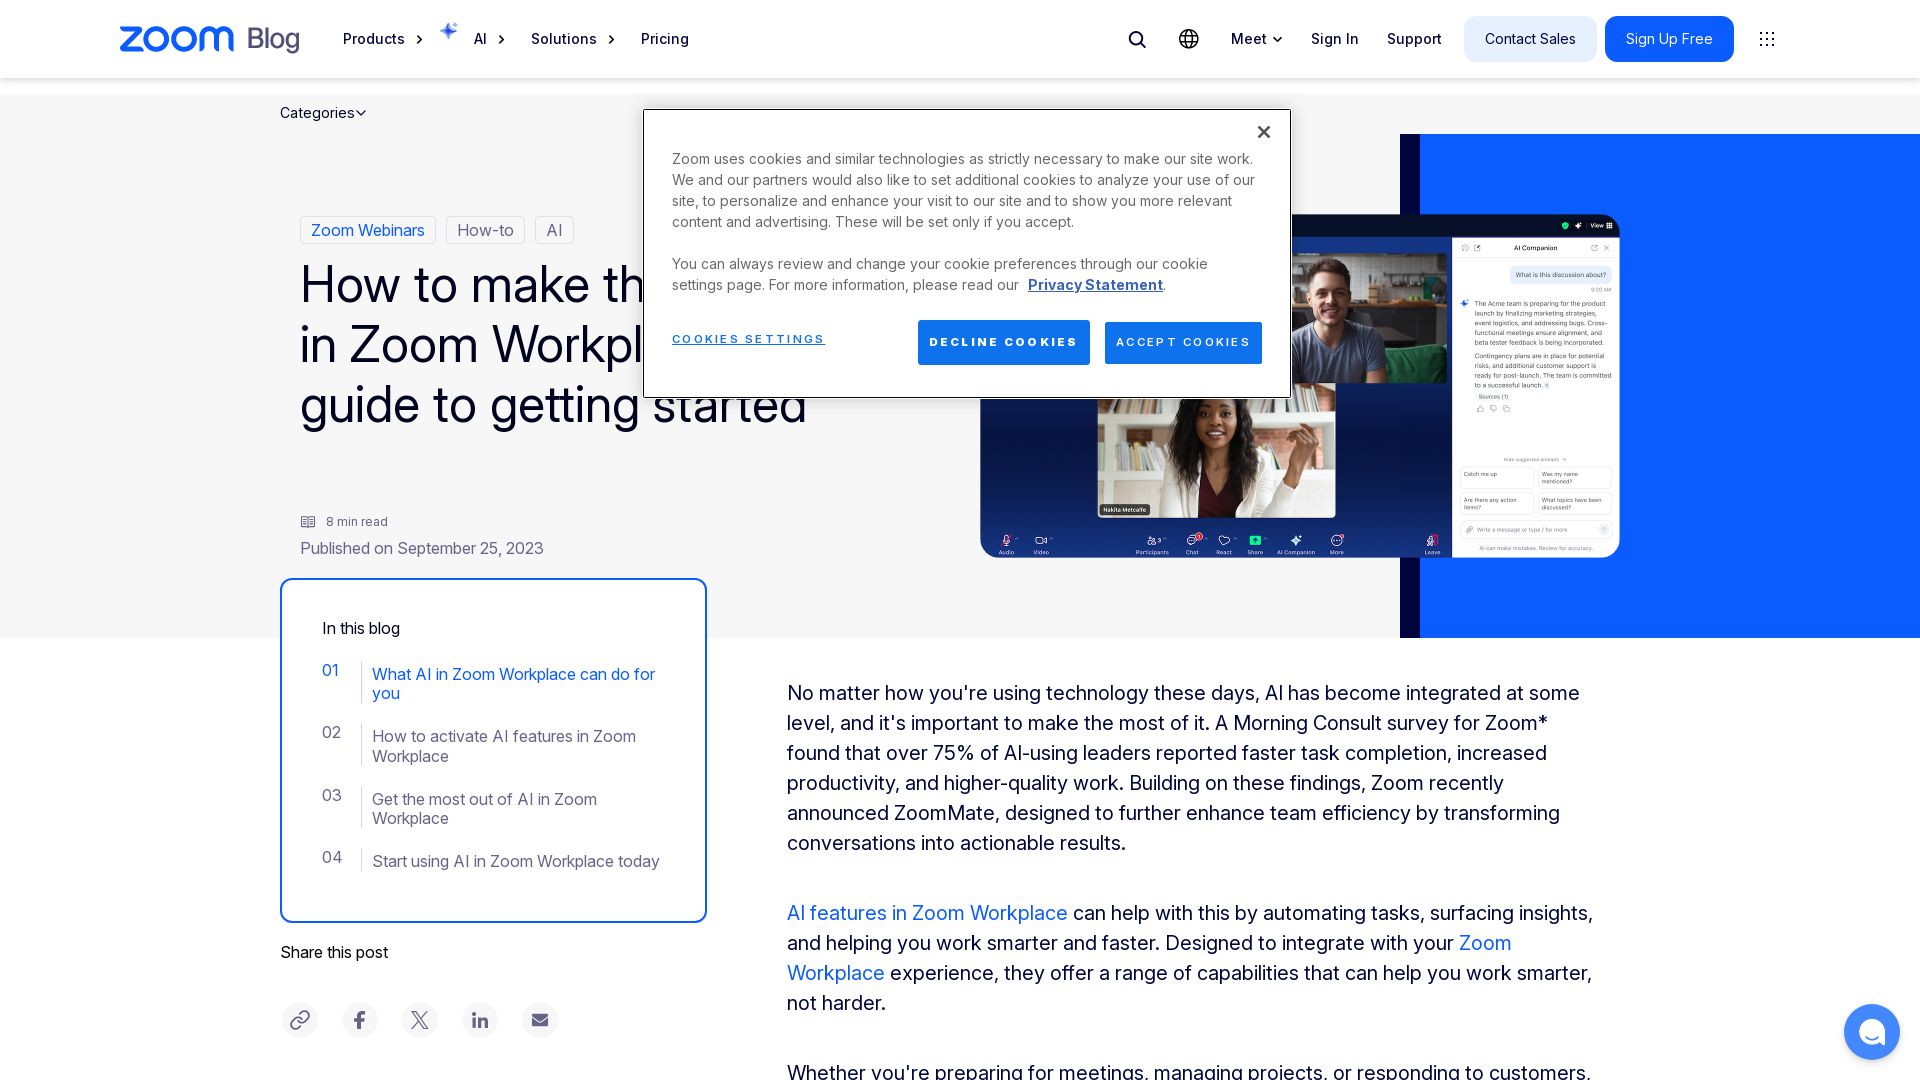Expand the Categories dropdown

(x=323, y=113)
